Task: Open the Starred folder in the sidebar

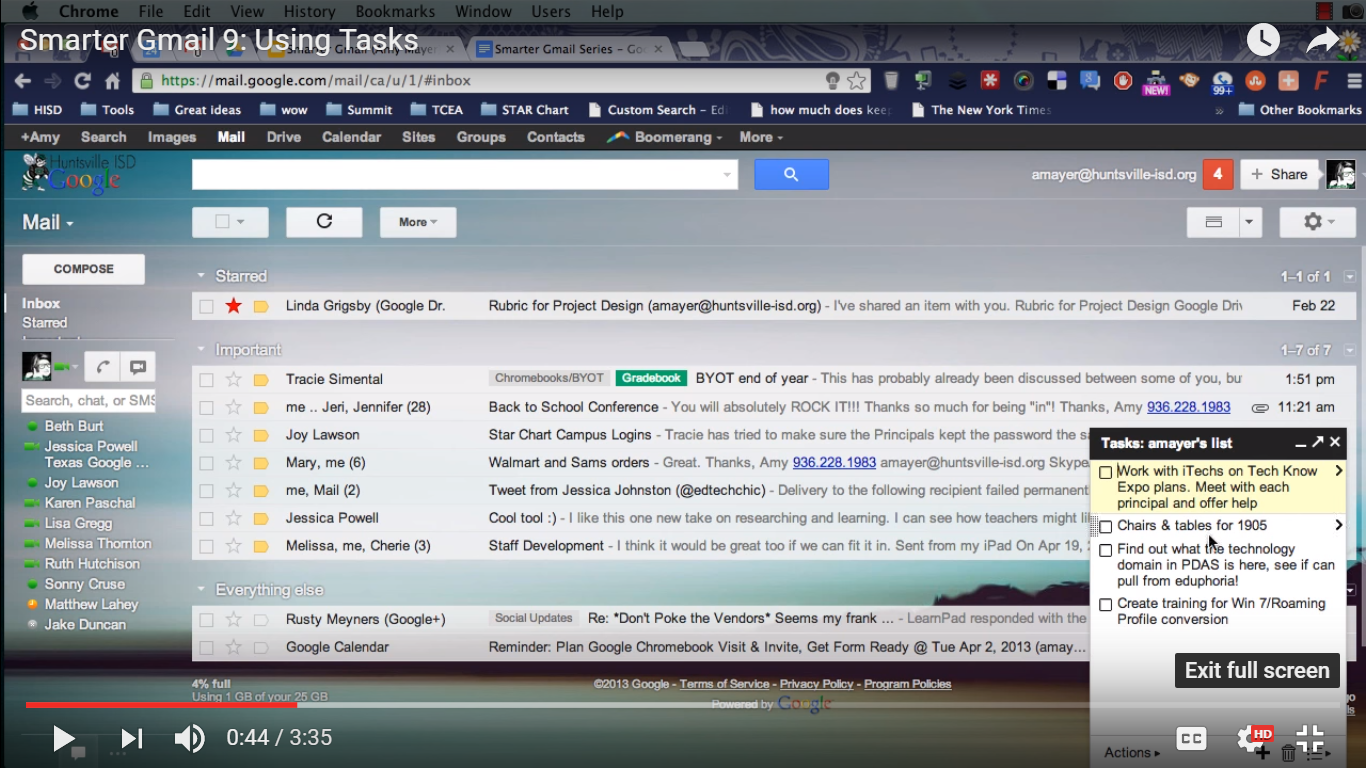Action: 45,323
